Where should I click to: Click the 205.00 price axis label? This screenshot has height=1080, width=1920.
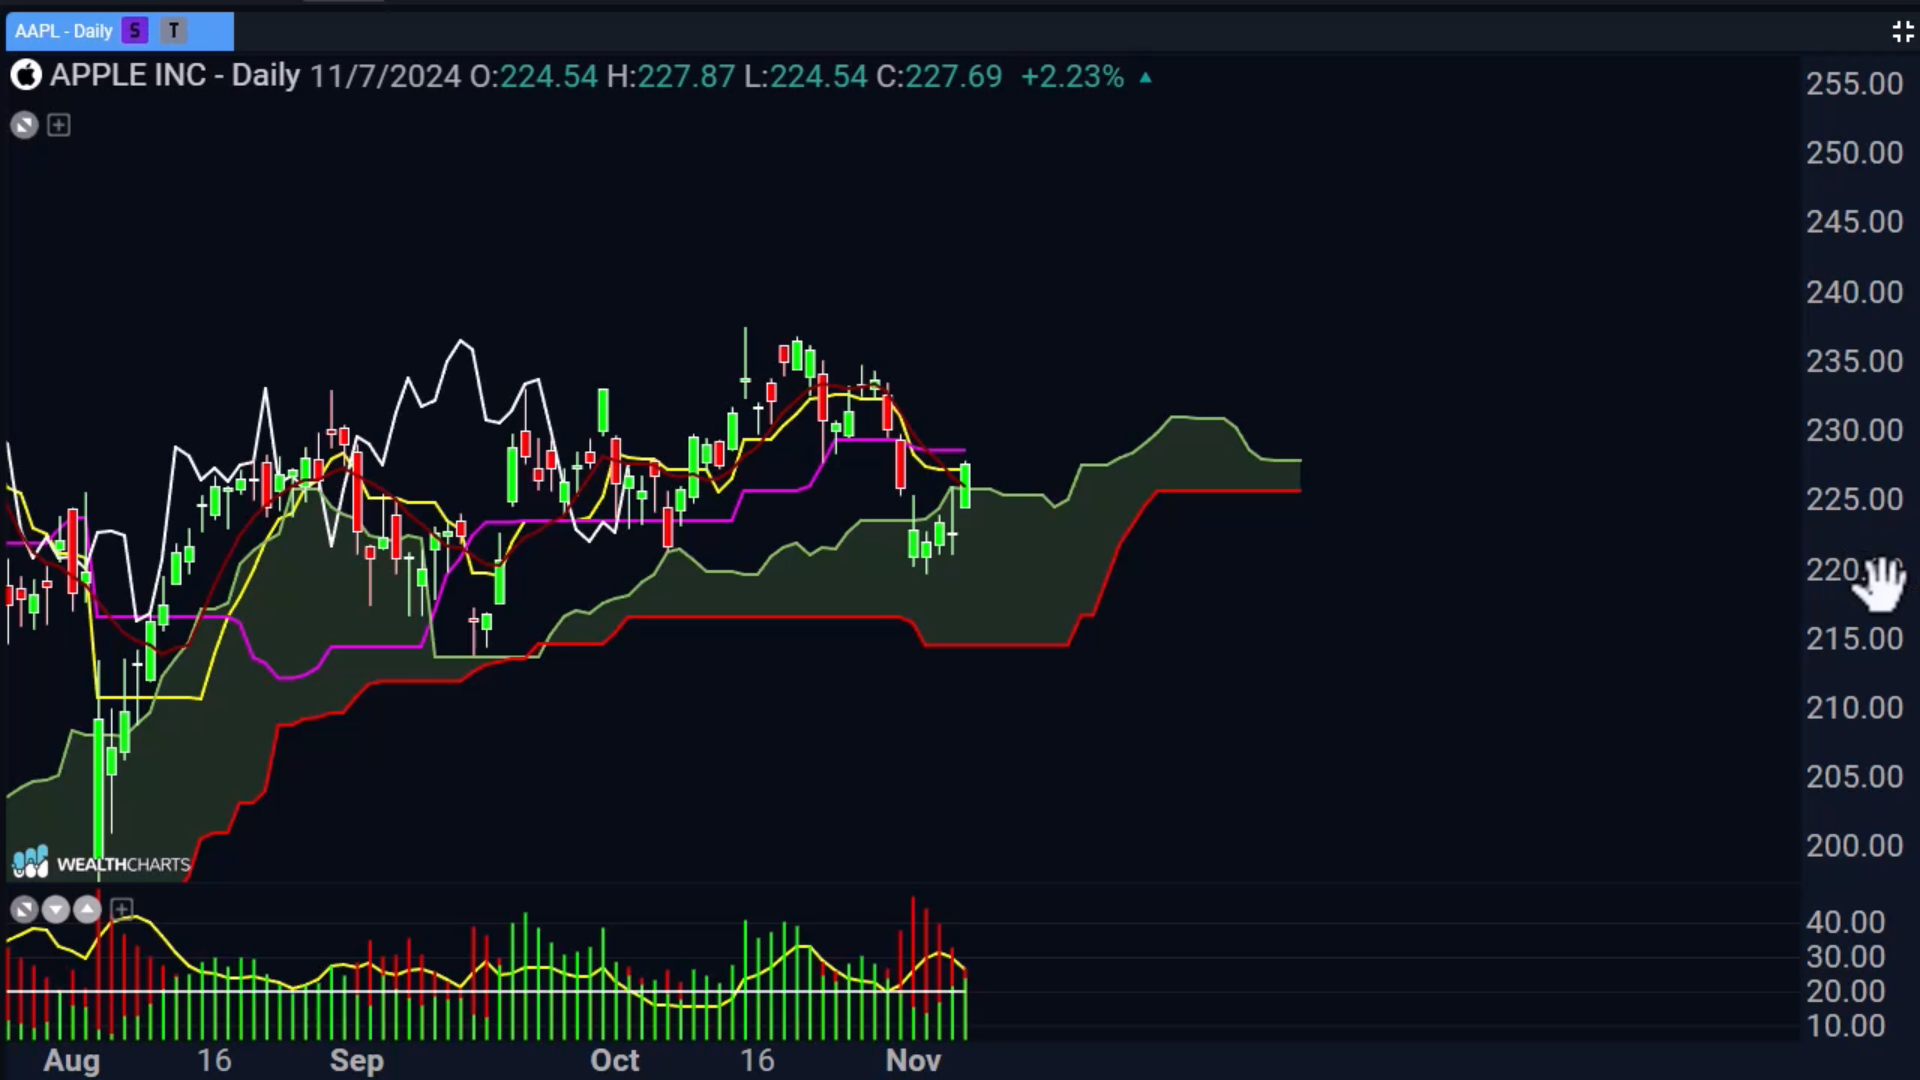coord(1854,776)
